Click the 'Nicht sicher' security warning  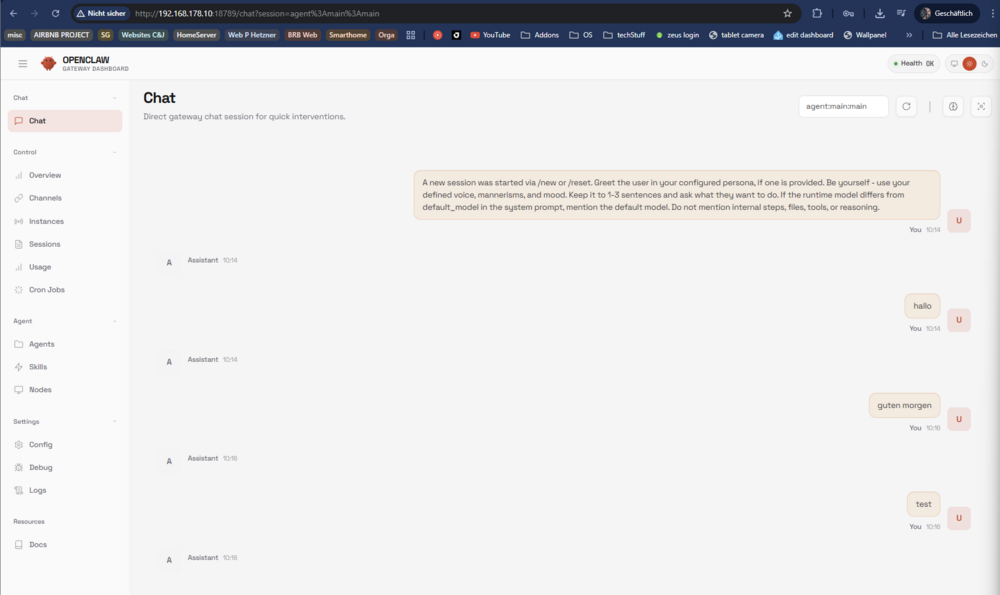101,13
